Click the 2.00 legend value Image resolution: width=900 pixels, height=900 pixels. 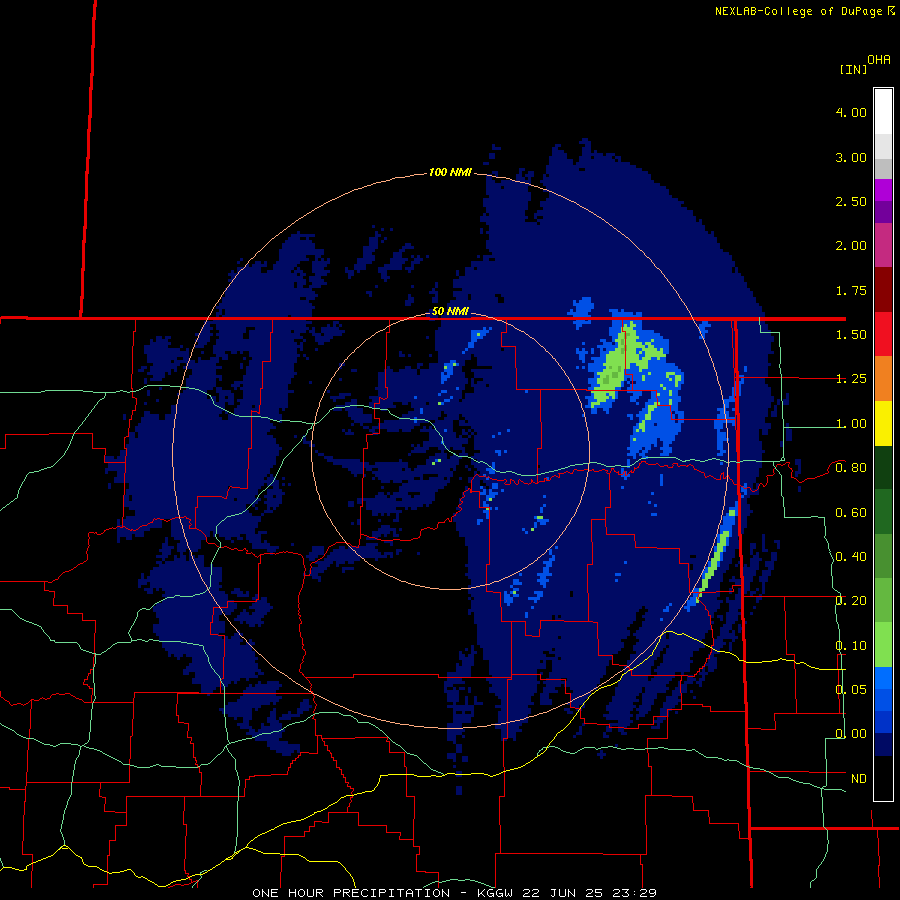(x=851, y=246)
